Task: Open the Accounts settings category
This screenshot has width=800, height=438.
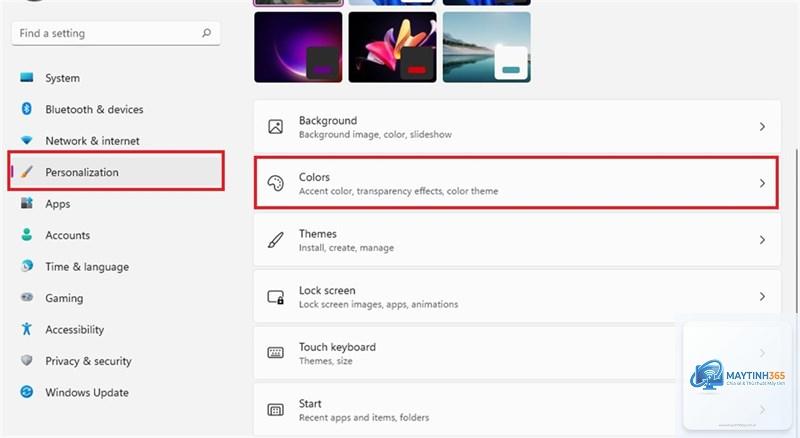Action: (116, 235)
